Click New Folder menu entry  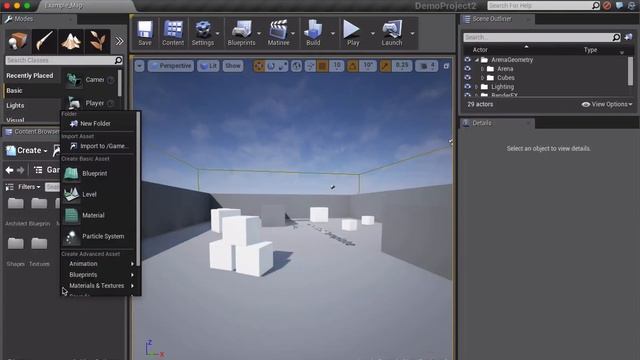[98, 123]
